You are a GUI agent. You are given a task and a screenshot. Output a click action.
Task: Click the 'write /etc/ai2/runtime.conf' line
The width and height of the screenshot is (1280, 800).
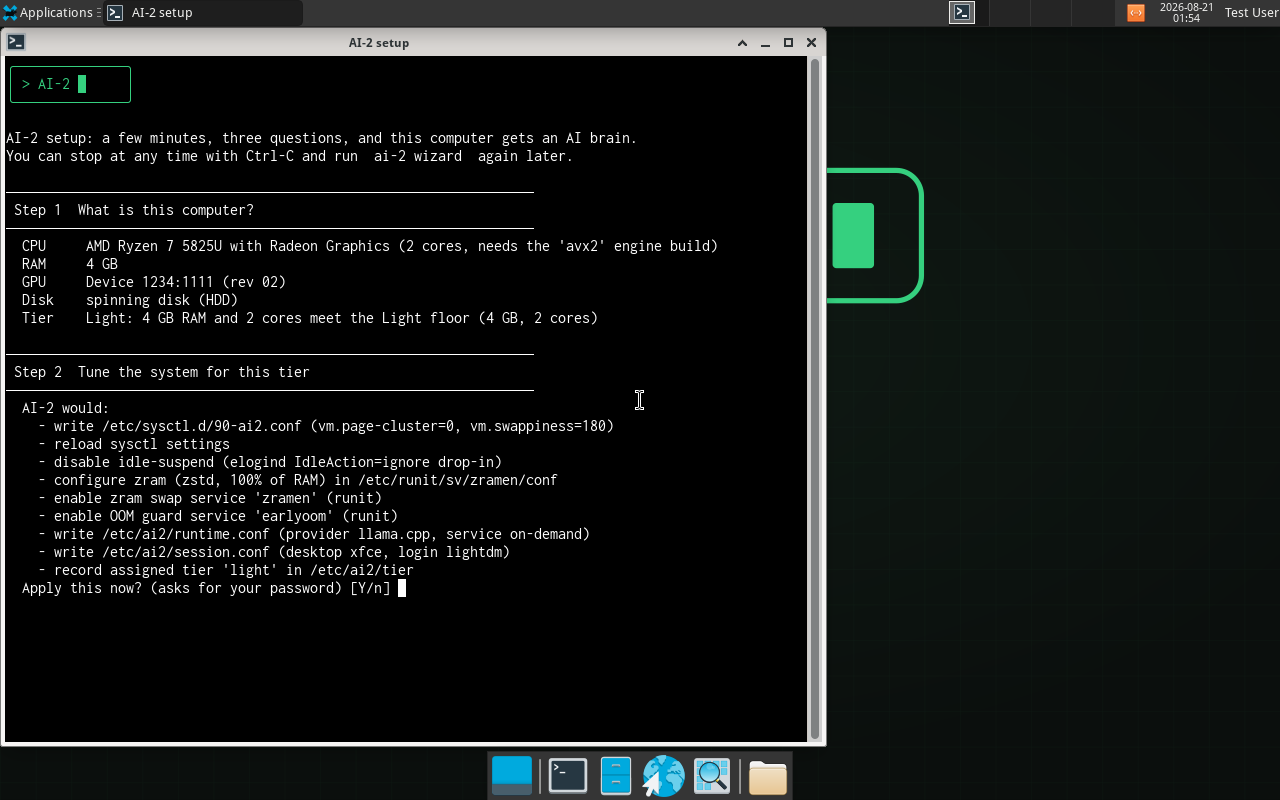314,534
